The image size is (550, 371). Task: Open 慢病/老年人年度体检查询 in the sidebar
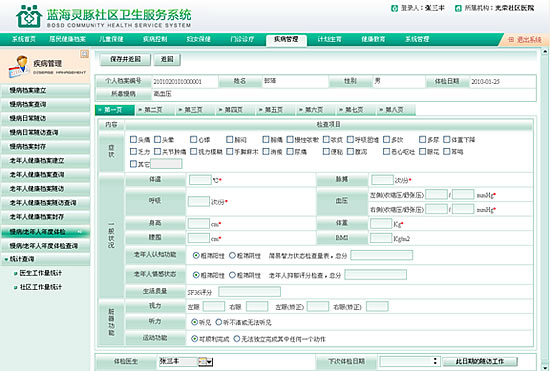pyautogui.click(x=45, y=246)
